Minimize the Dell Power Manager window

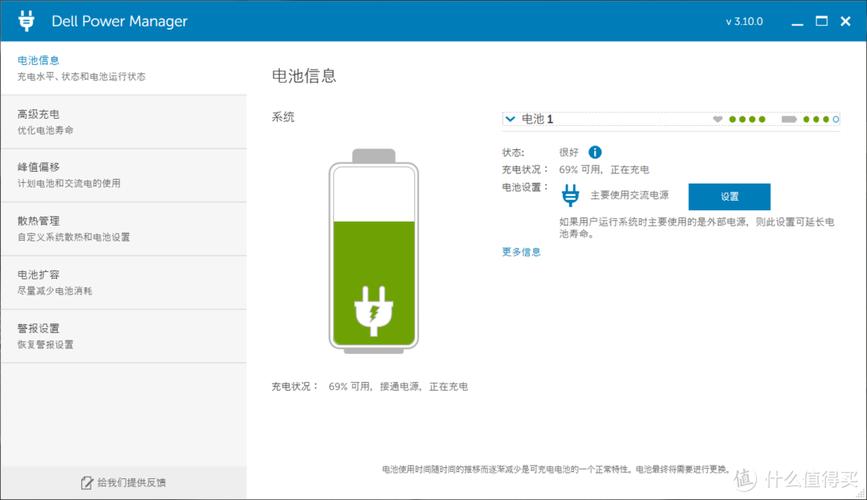(x=797, y=22)
